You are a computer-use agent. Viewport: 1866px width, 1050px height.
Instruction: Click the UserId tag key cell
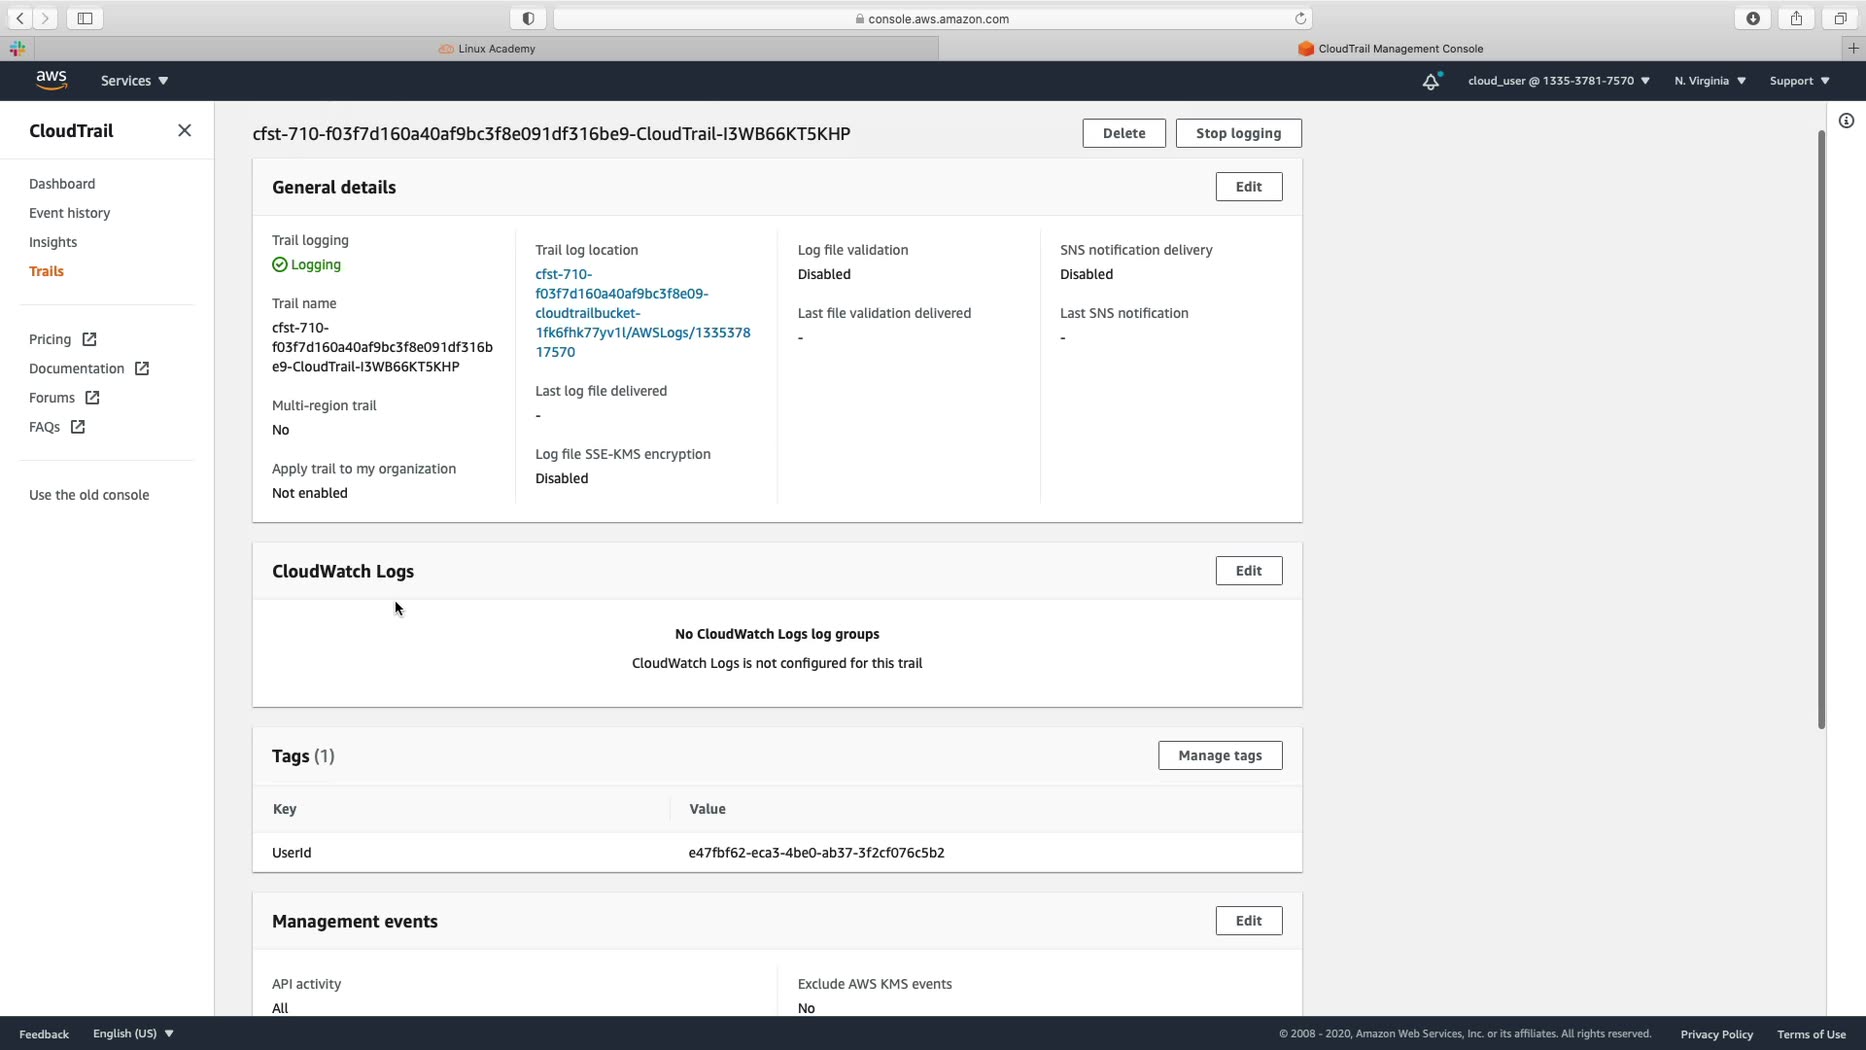pos(292,853)
